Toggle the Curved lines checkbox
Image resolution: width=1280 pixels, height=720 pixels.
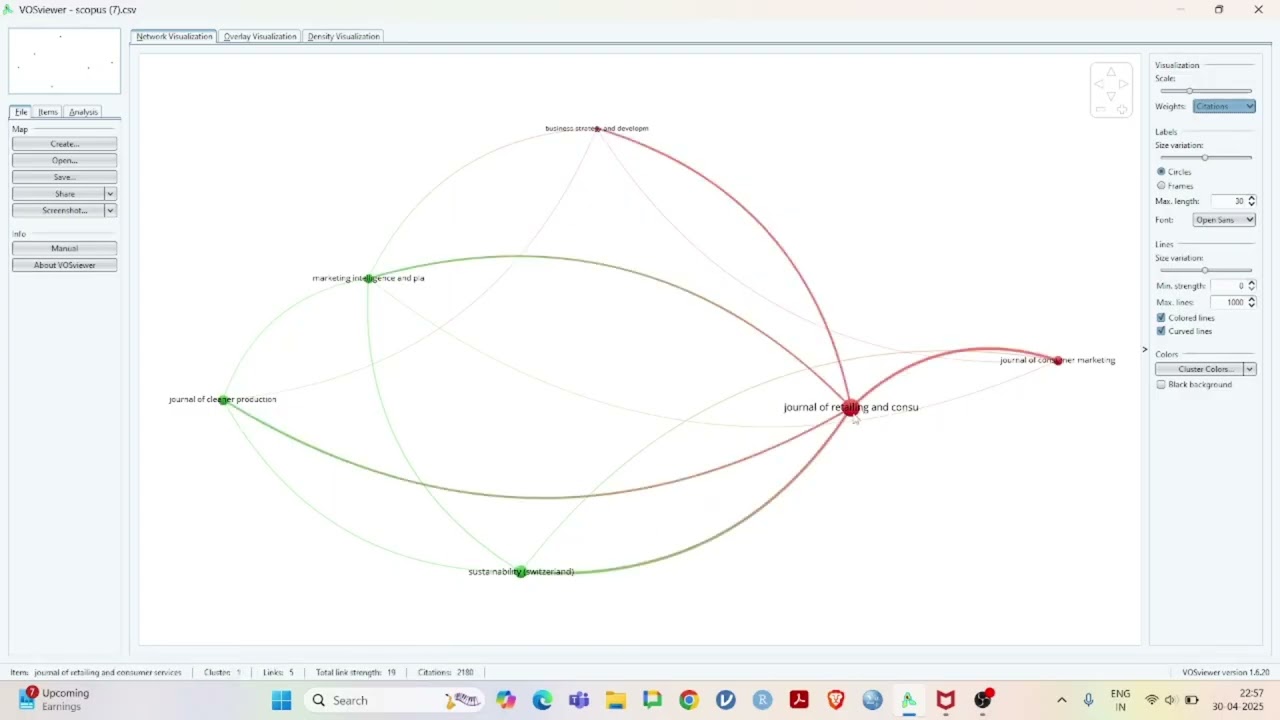pyautogui.click(x=1161, y=331)
